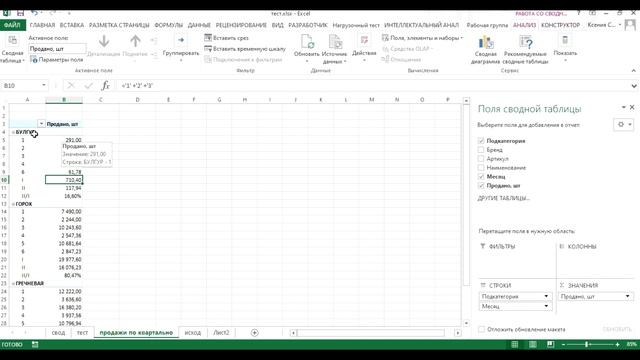The height and width of the screenshot is (360, 640).
Task: Click the Обновить icon
Action: [x=307, y=42]
